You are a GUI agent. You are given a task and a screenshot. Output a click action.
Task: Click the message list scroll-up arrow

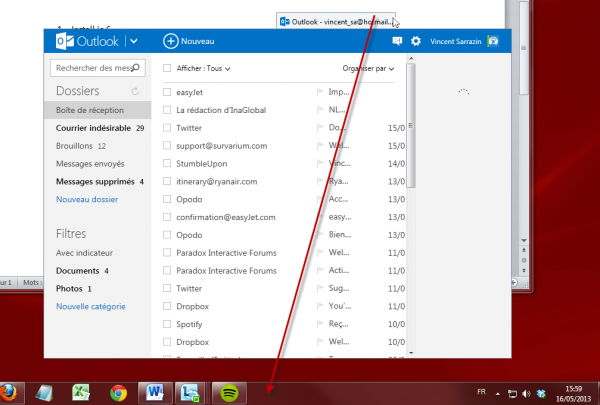pos(411,59)
